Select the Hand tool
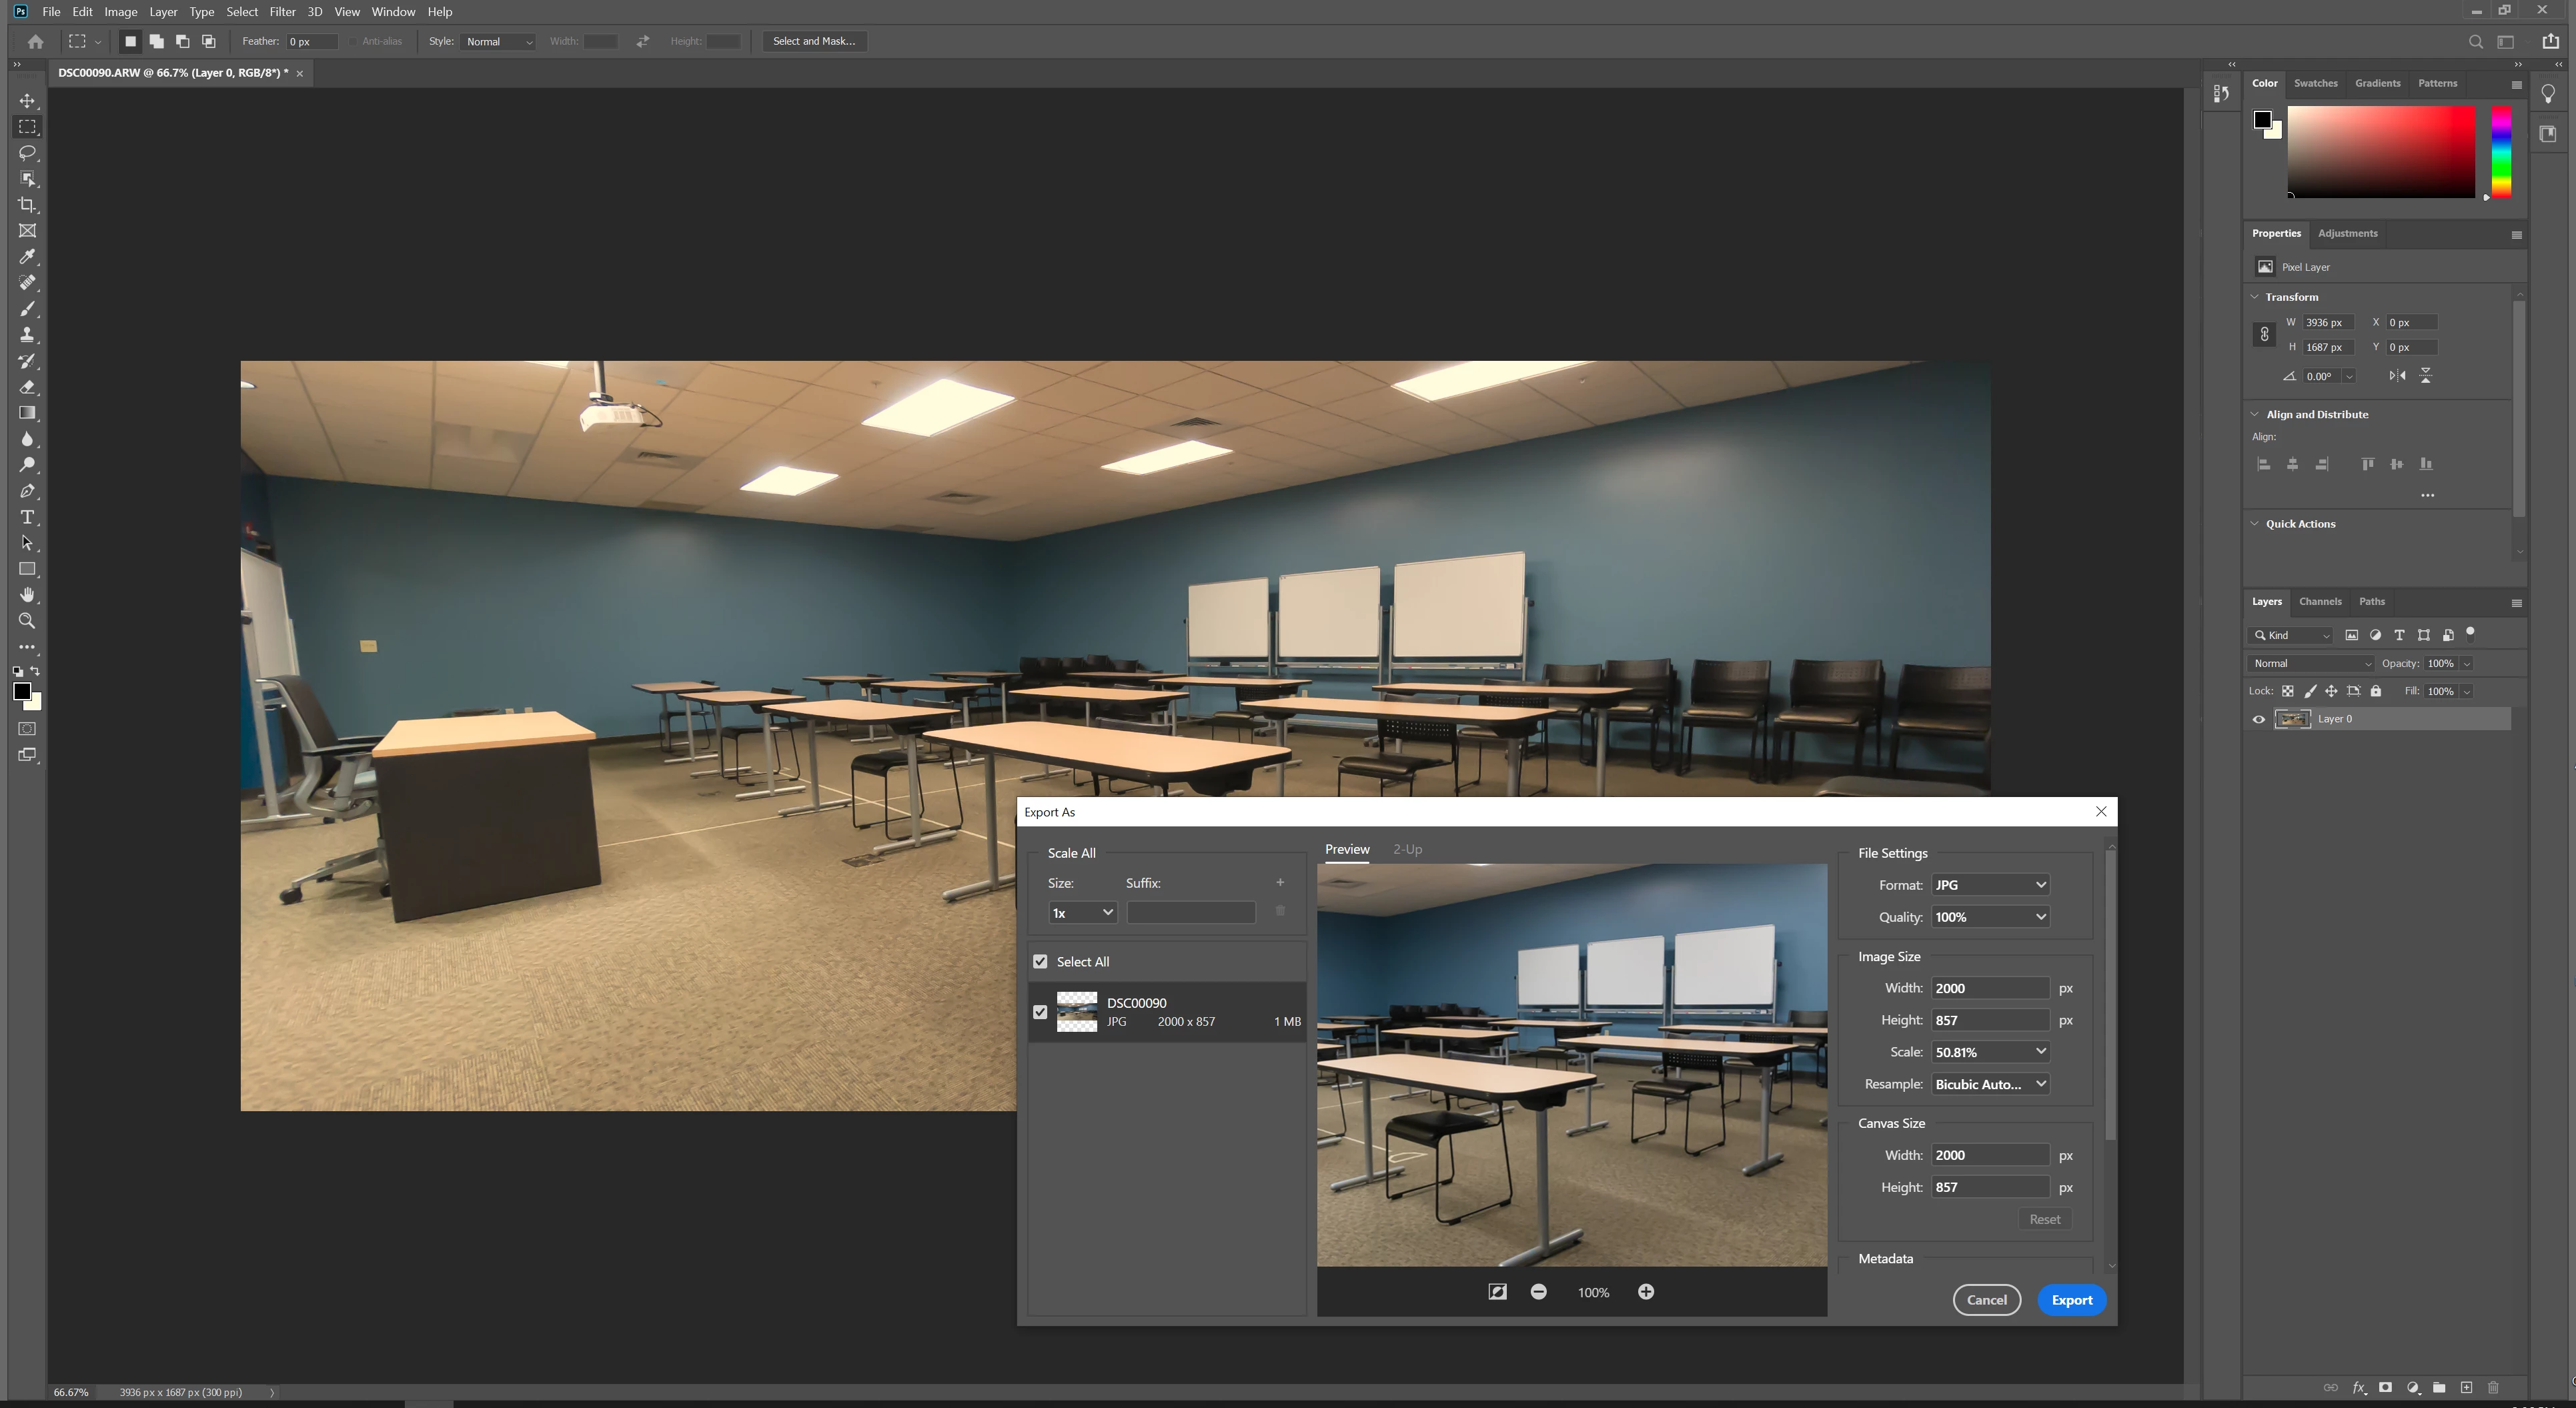 pos(27,595)
